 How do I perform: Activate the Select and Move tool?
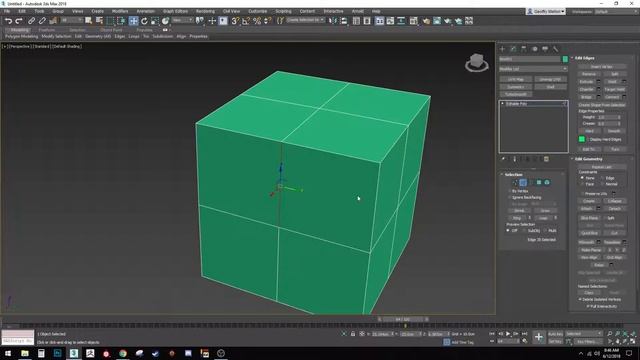133,21
